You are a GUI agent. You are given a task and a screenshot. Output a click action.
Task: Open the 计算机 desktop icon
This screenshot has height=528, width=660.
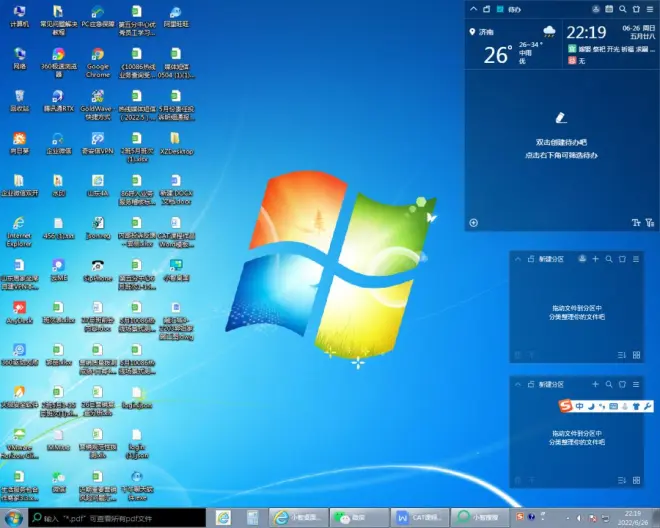pos(19,12)
